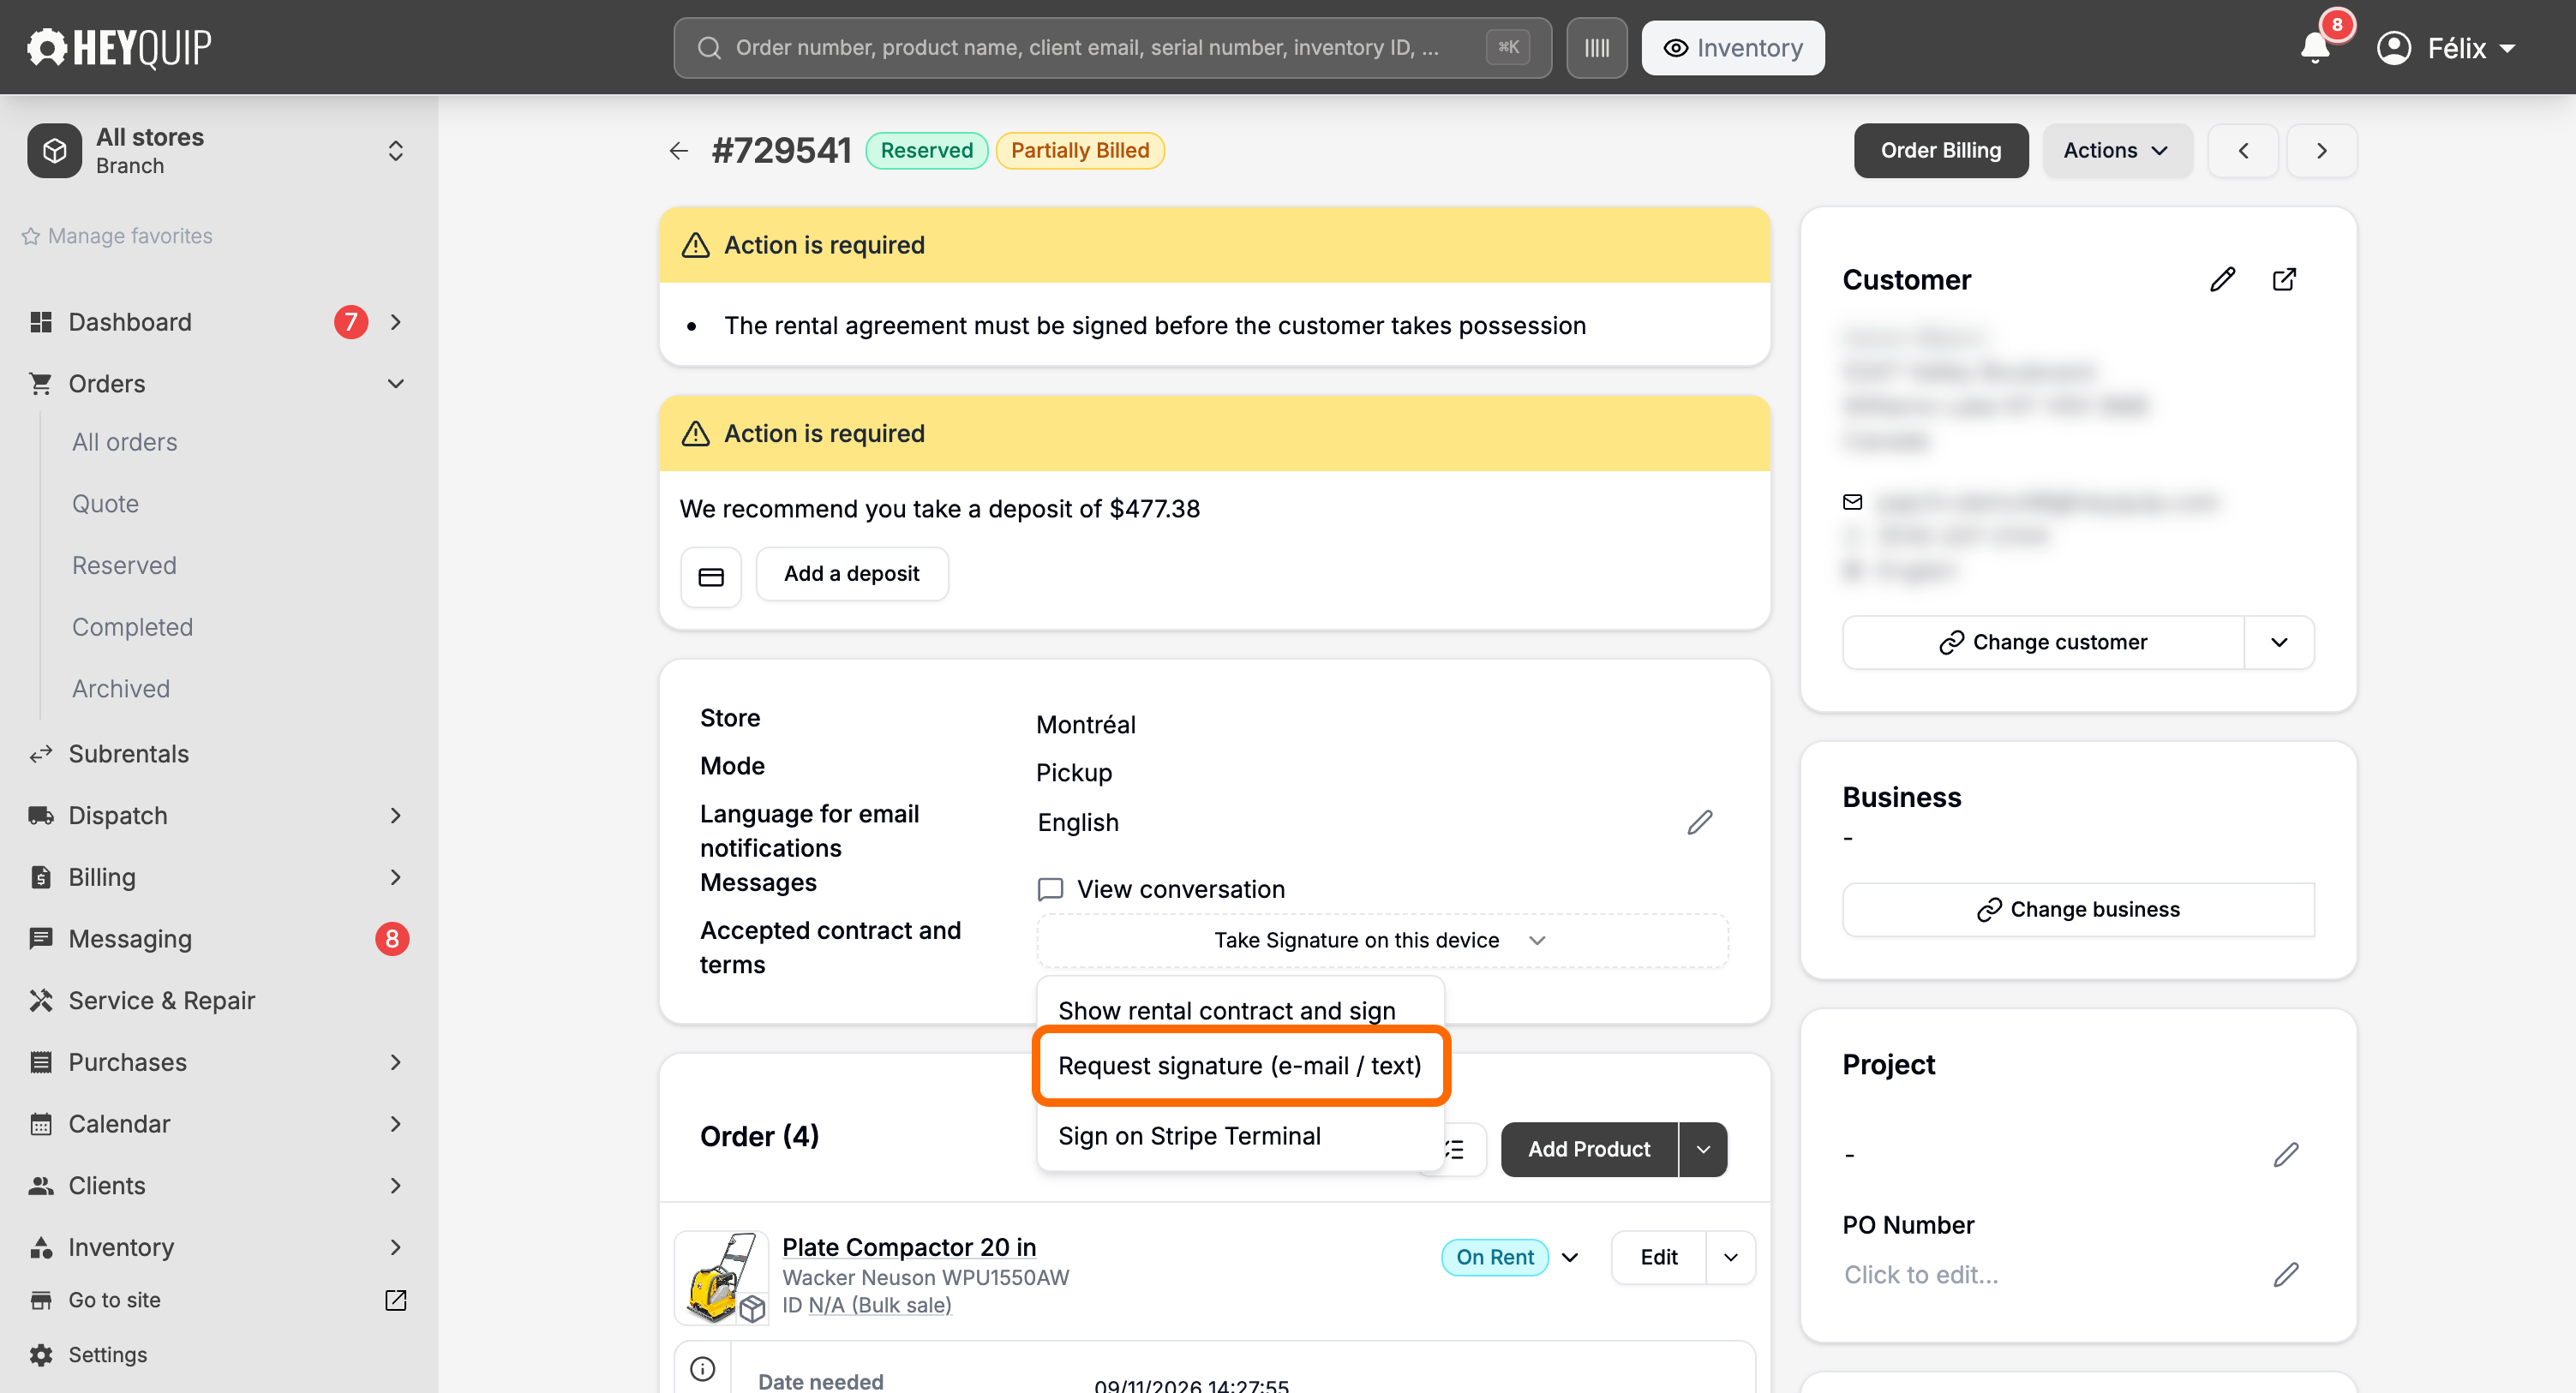Select Request signature (e-mail / text)

1240,1065
